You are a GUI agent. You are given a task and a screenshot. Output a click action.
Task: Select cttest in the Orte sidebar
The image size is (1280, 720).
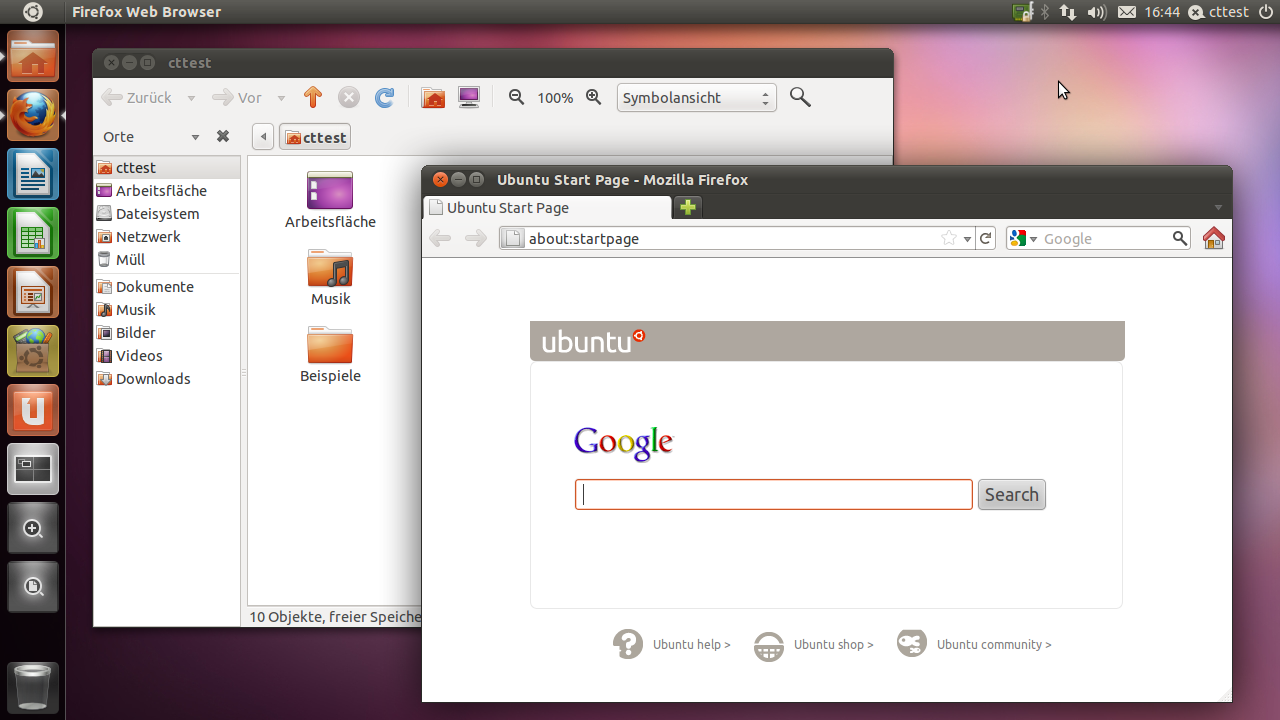pos(167,168)
